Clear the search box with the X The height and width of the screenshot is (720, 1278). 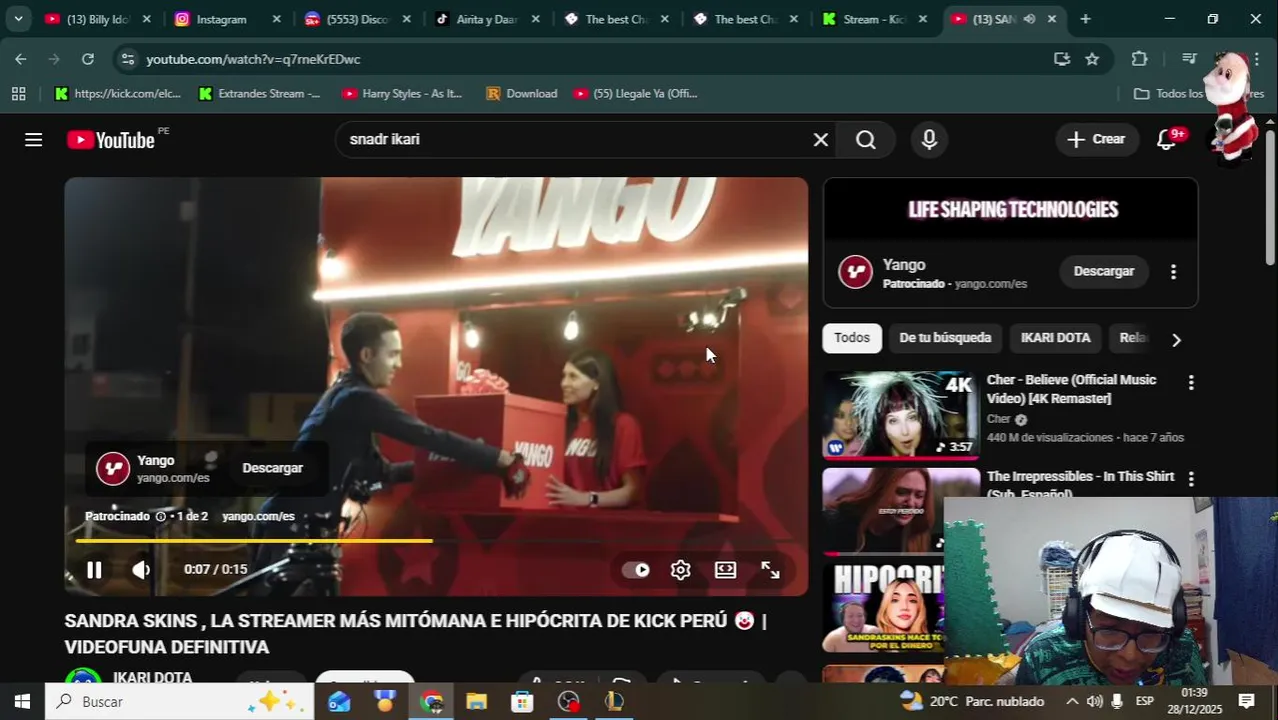click(821, 140)
